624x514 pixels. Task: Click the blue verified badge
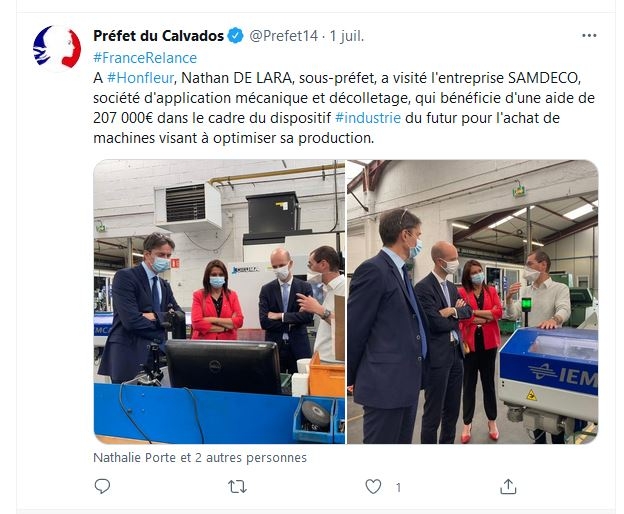(x=235, y=36)
